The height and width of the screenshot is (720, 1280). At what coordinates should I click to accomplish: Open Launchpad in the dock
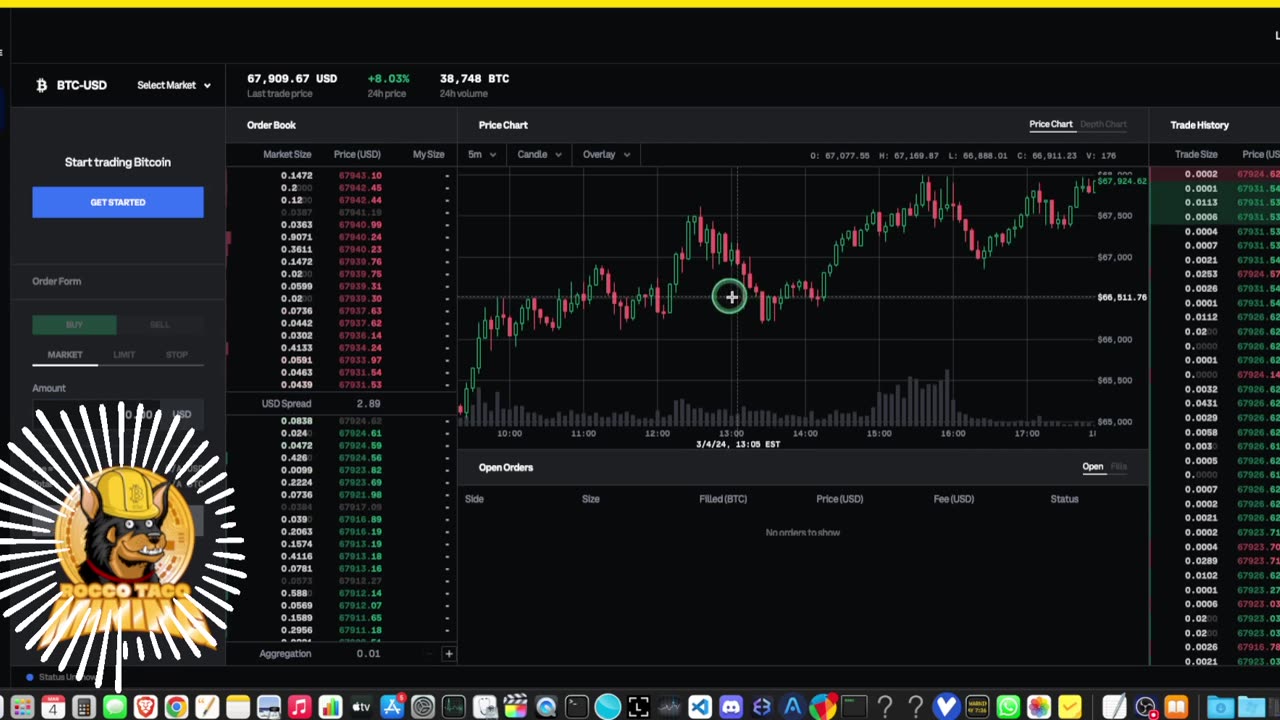coord(22,707)
